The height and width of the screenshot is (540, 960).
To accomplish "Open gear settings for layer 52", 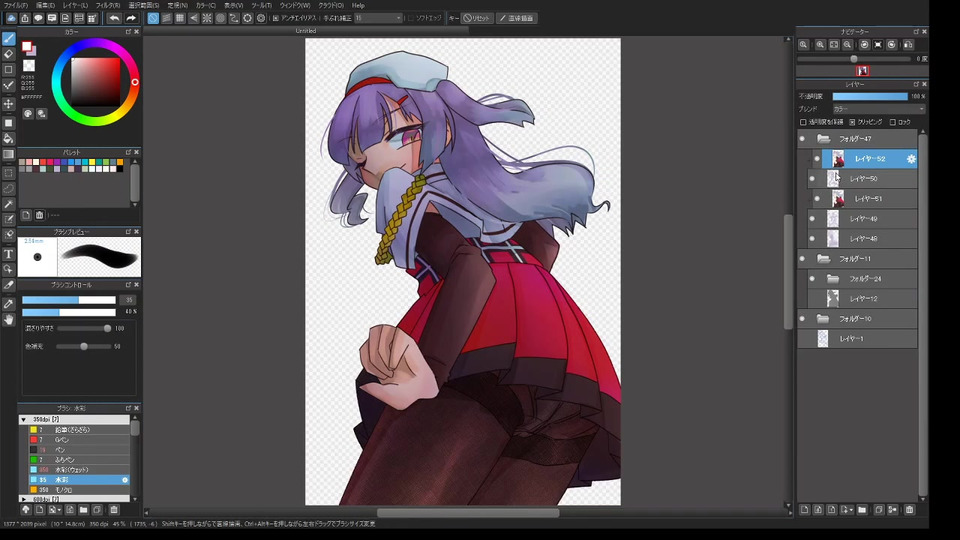I will [x=911, y=159].
